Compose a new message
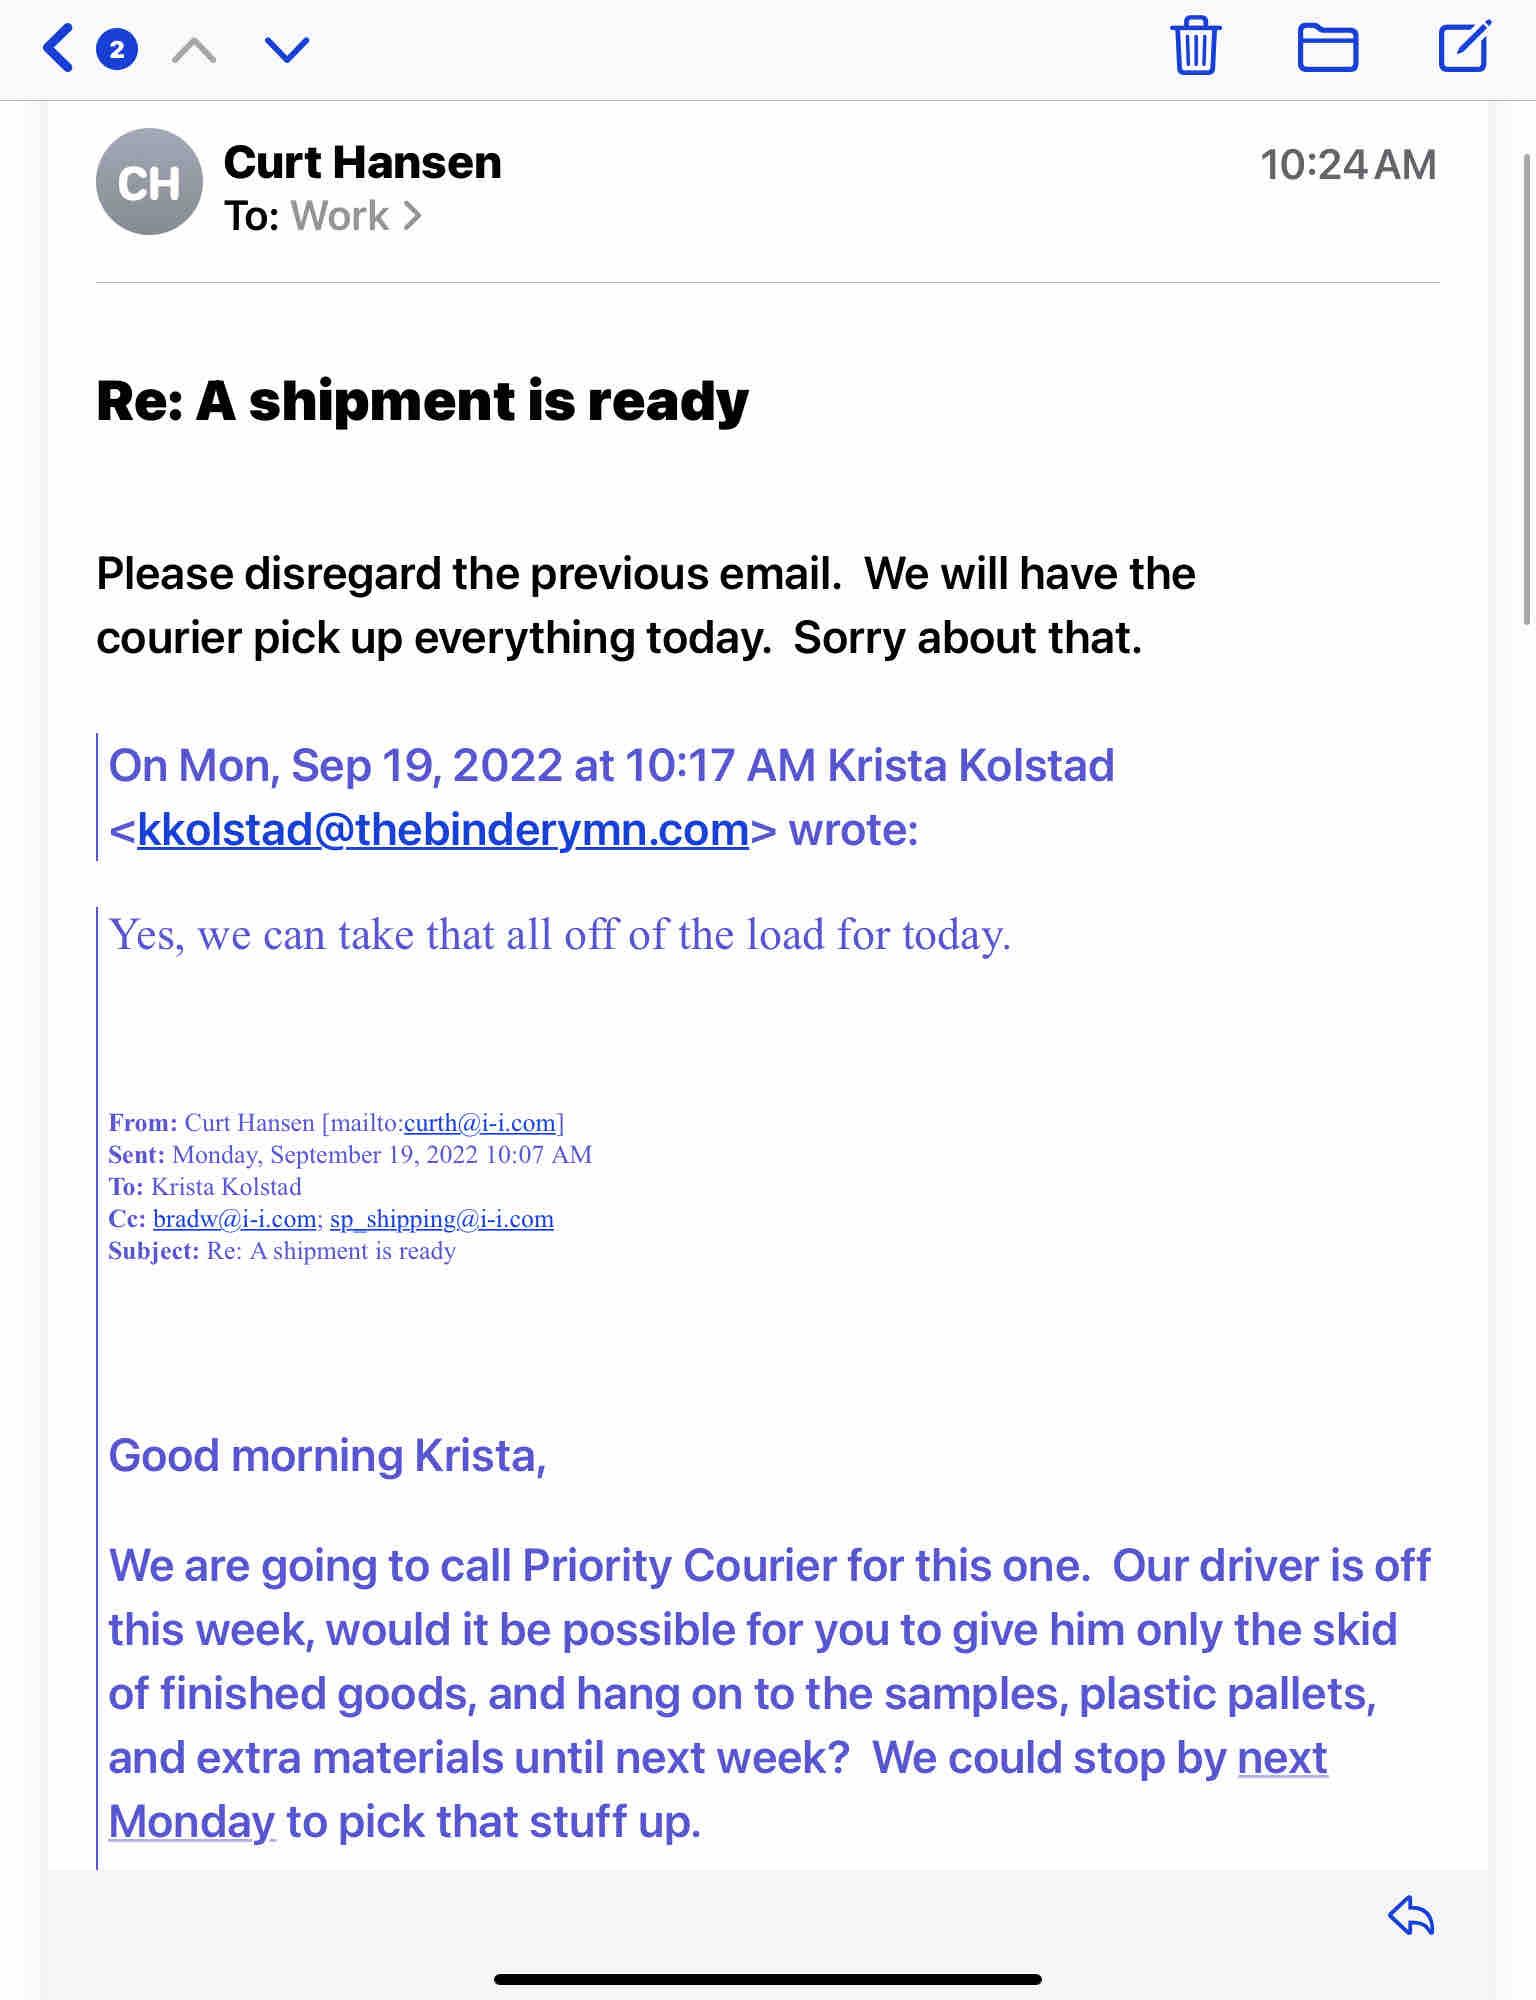 [x=1463, y=46]
